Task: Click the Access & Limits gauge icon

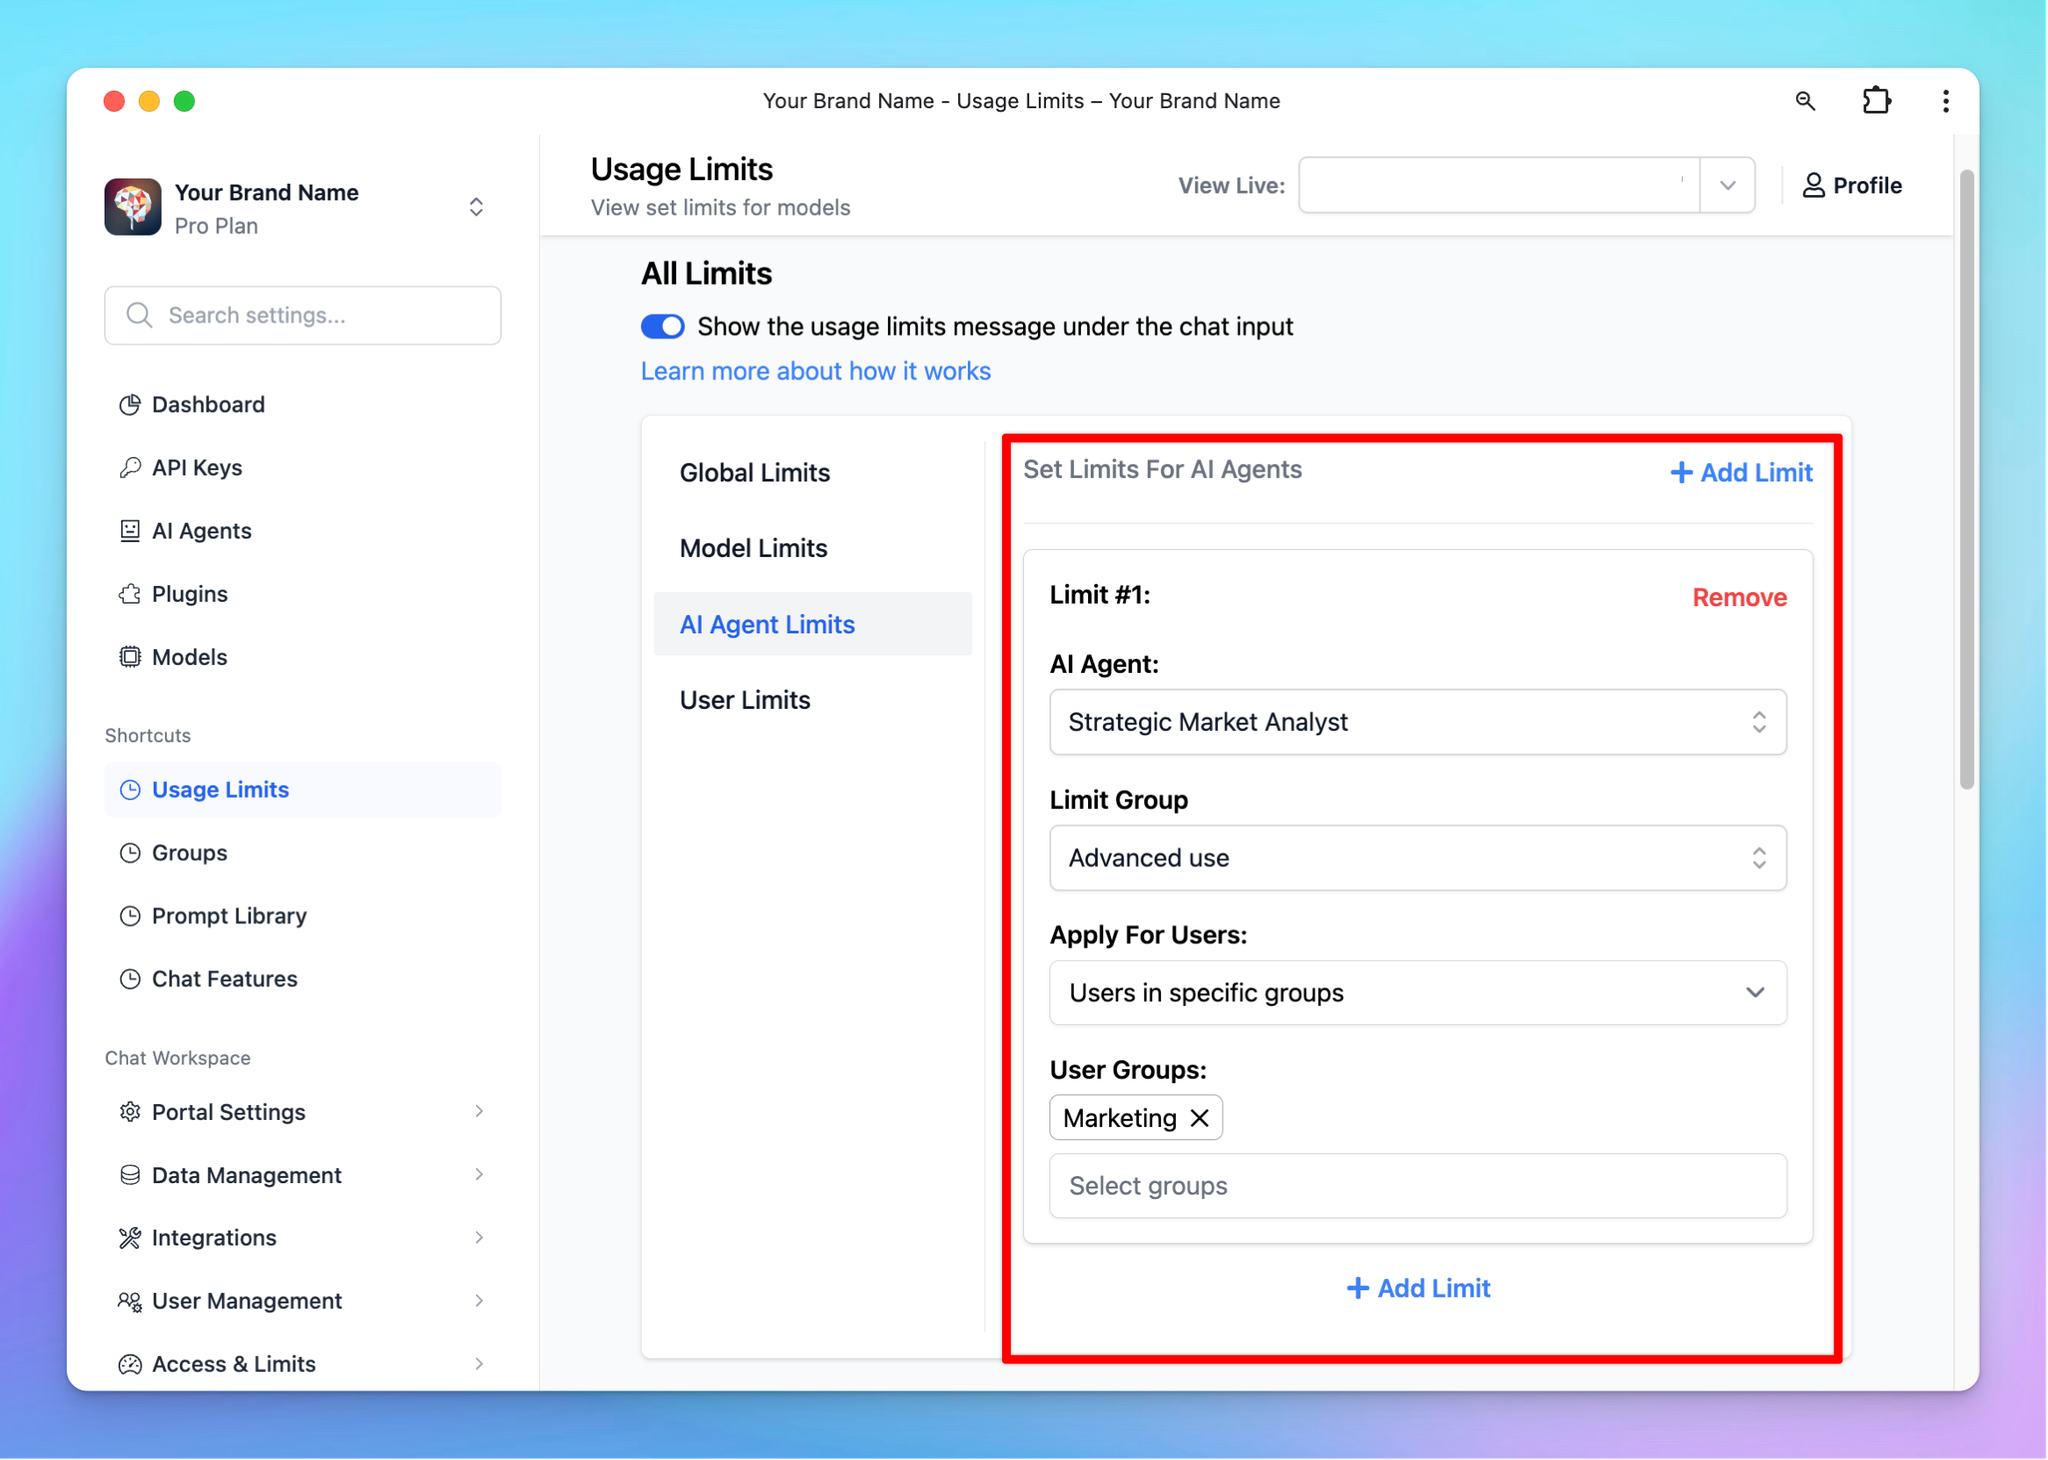Action: click(x=130, y=1364)
